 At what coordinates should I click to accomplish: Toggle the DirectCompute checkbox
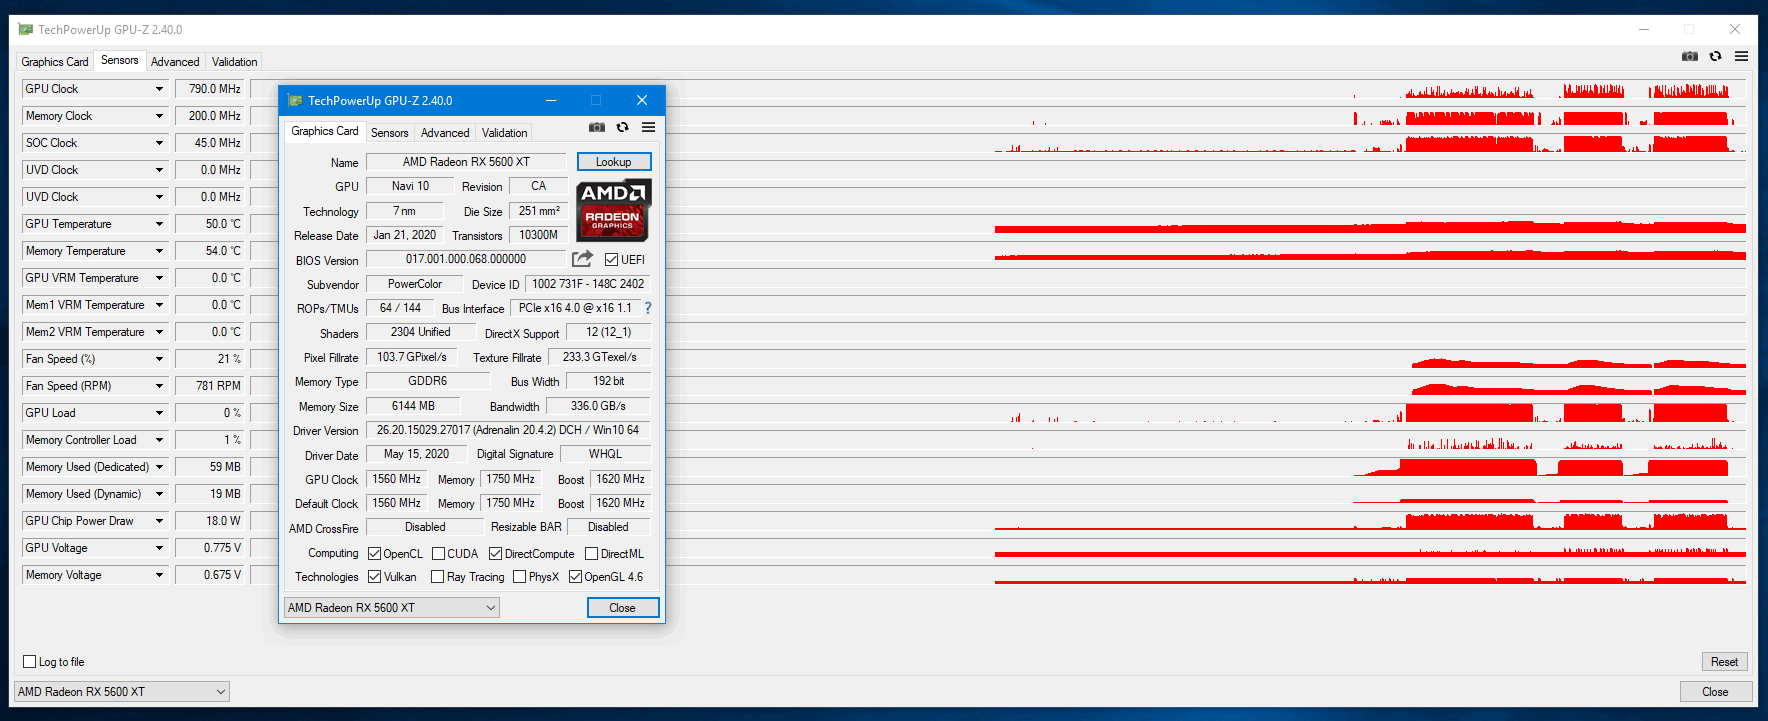pos(496,554)
